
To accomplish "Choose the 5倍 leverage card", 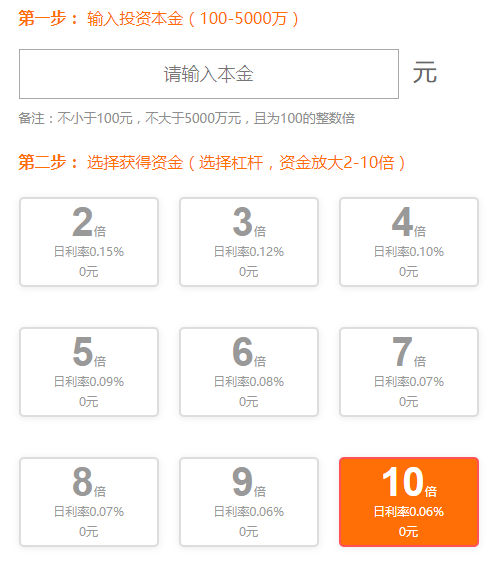I will coord(89,372).
